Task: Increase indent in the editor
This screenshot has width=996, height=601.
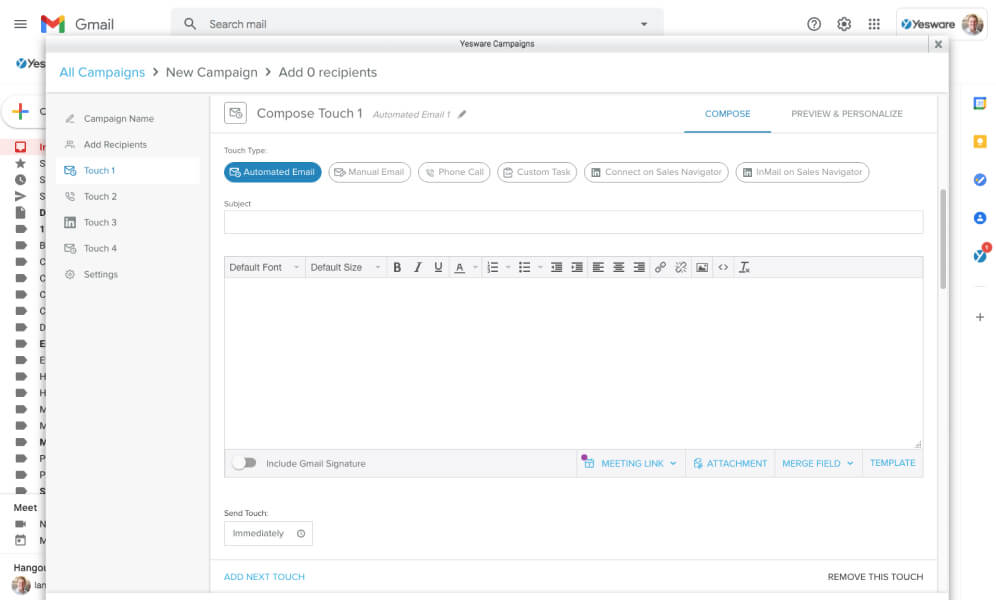Action: [577, 267]
